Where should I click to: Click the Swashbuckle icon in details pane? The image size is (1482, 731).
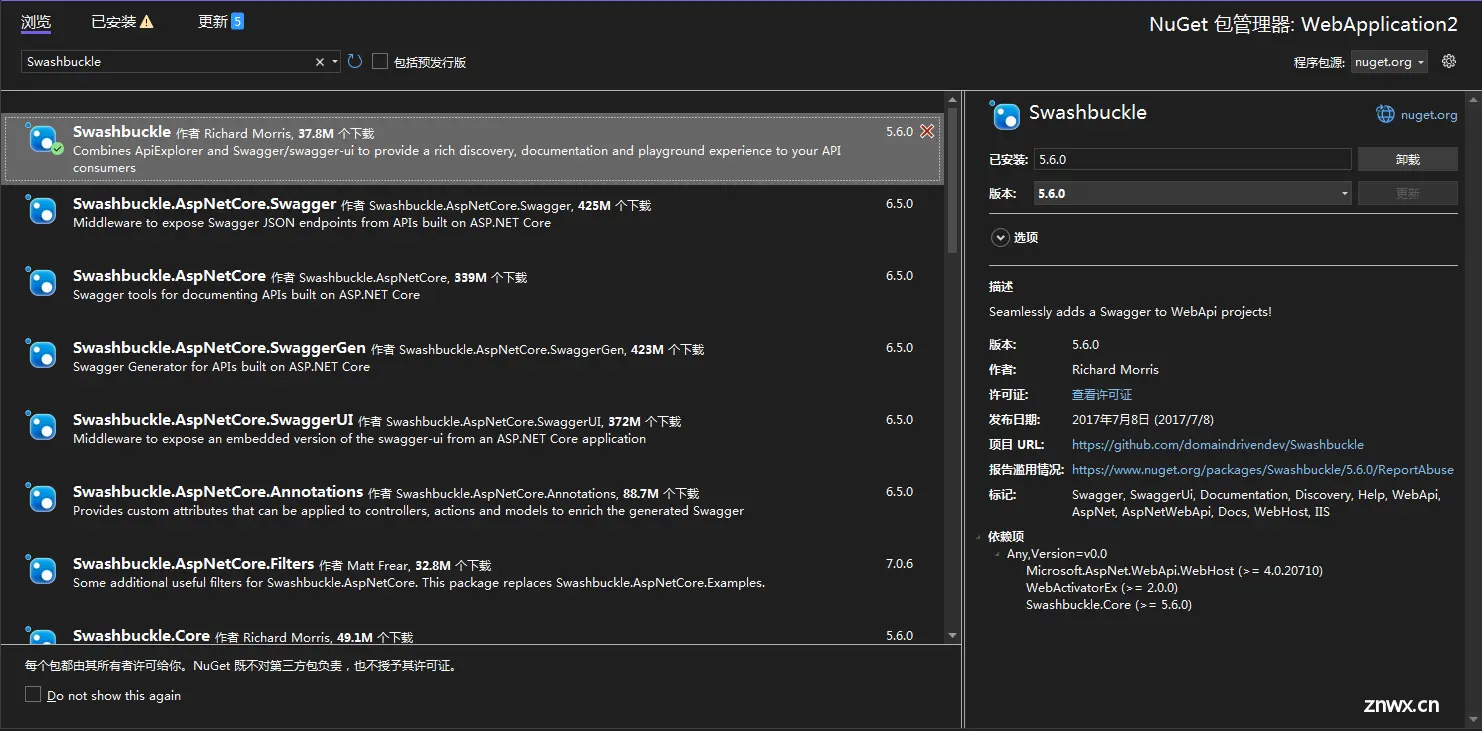click(1005, 115)
